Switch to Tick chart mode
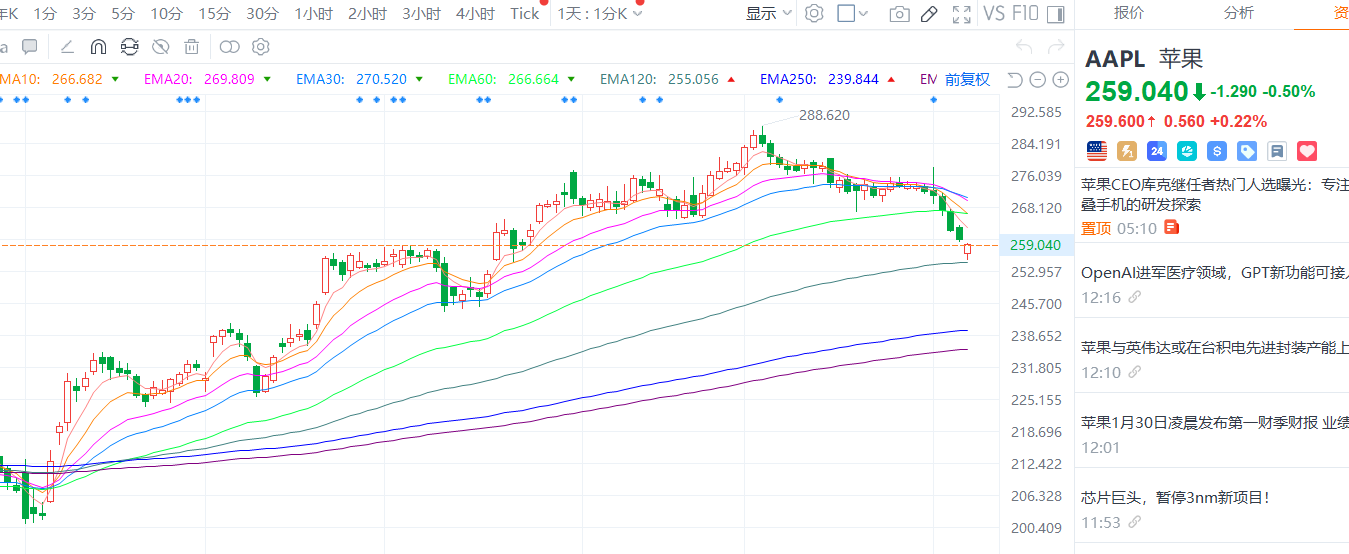The image size is (1349, 554). (524, 14)
